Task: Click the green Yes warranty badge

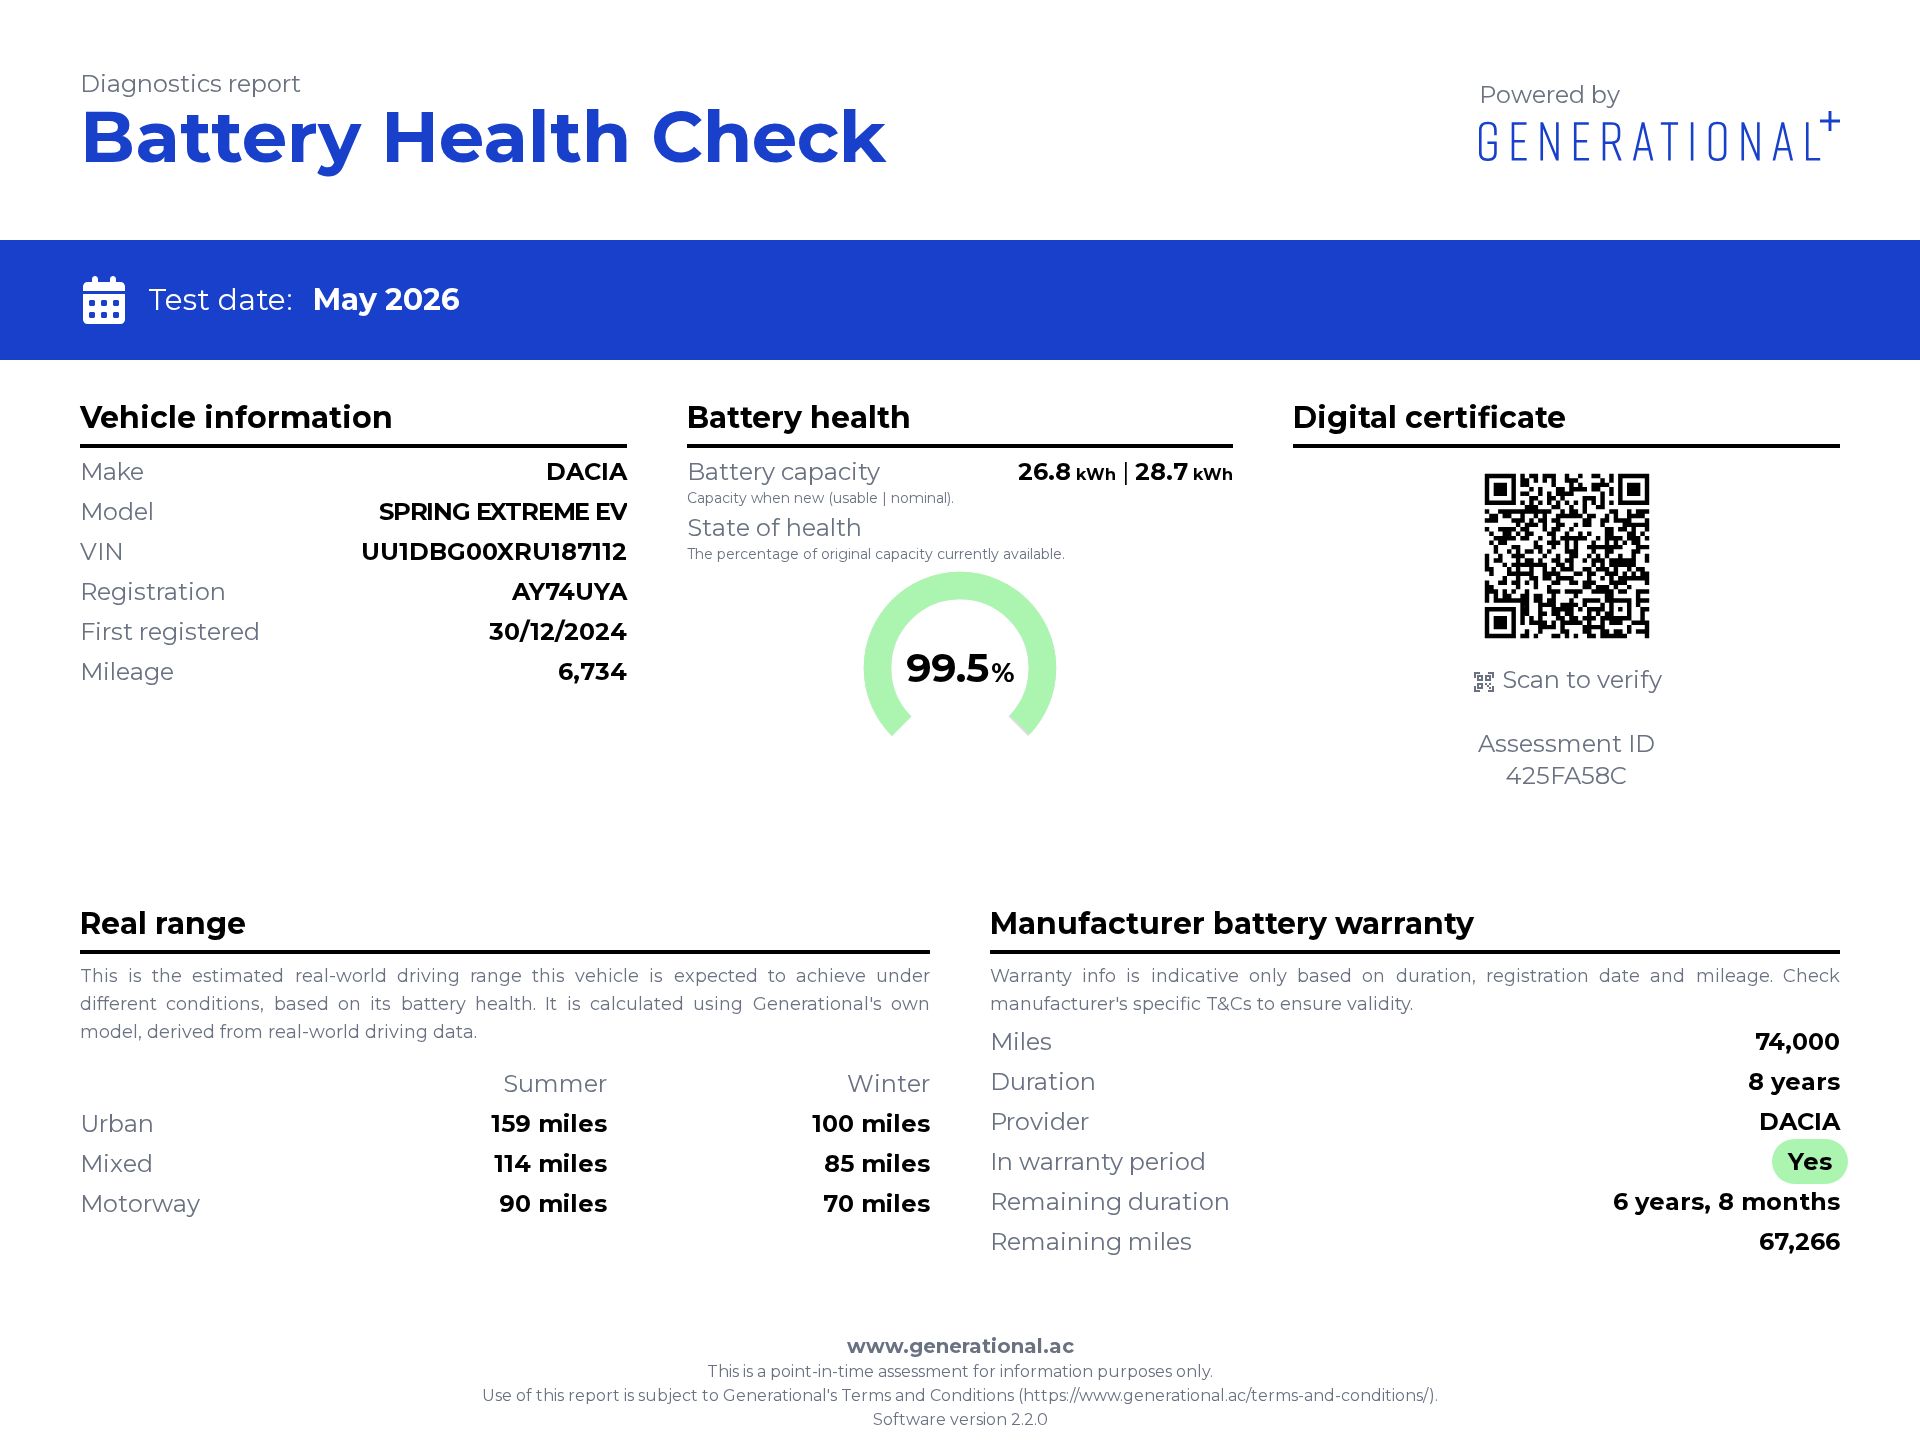Action: pos(1810,1162)
